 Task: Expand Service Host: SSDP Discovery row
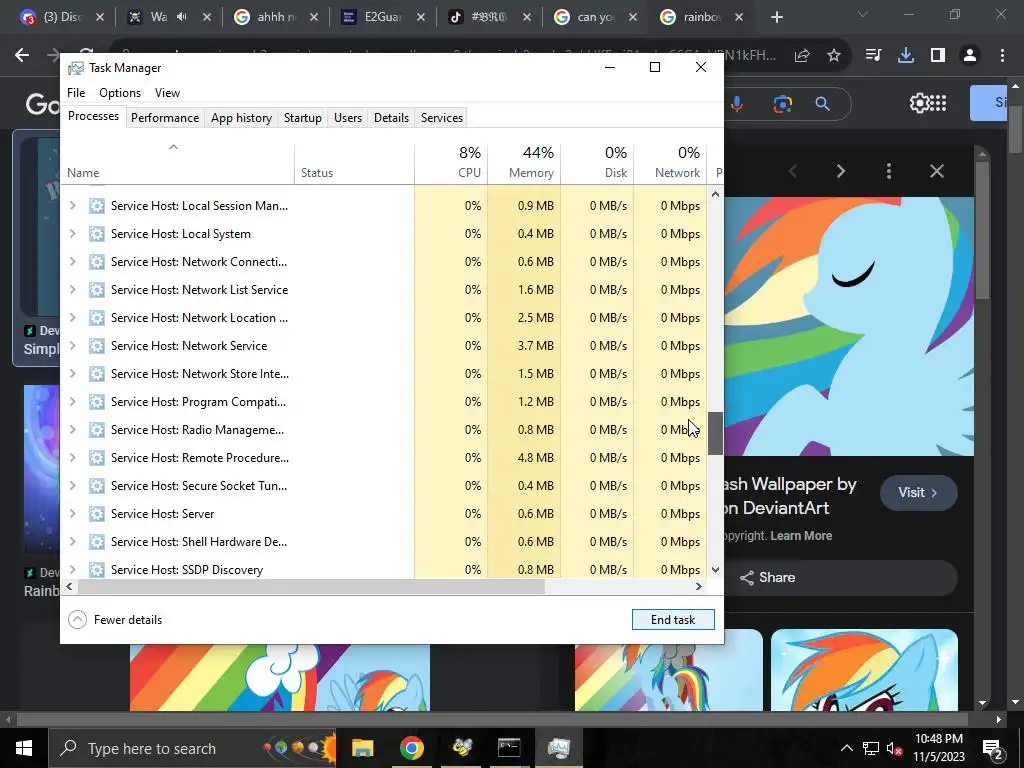[72, 569]
